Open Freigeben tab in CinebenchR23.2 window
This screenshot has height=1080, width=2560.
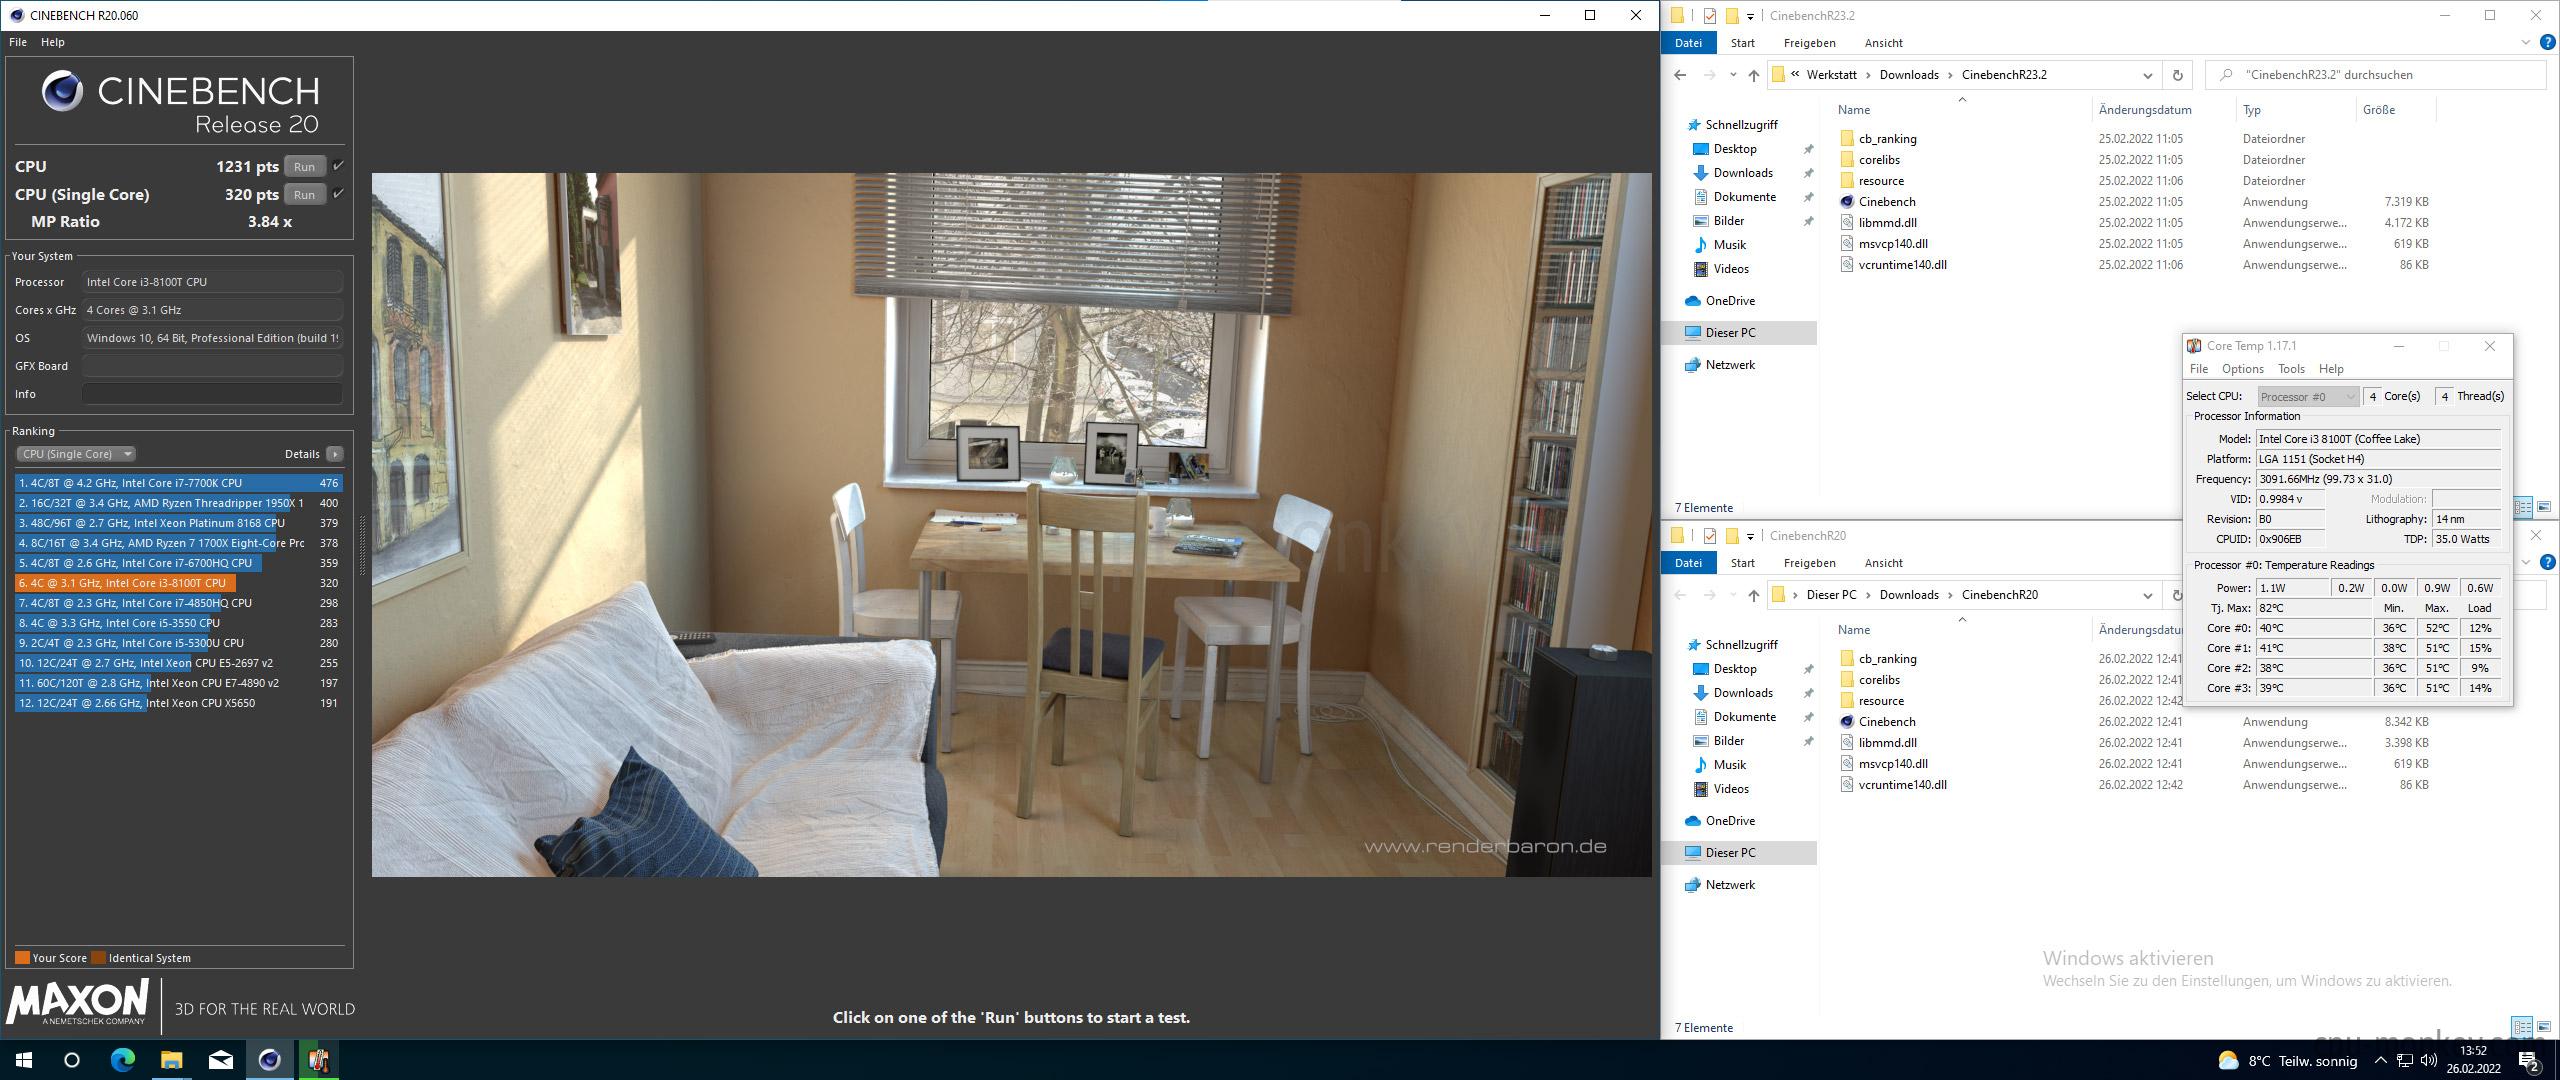(1809, 43)
